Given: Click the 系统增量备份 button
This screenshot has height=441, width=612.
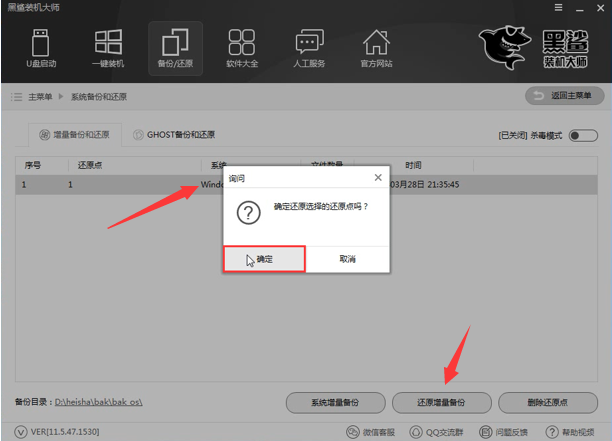Looking at the screenshot, I should (x=335, y=402).
